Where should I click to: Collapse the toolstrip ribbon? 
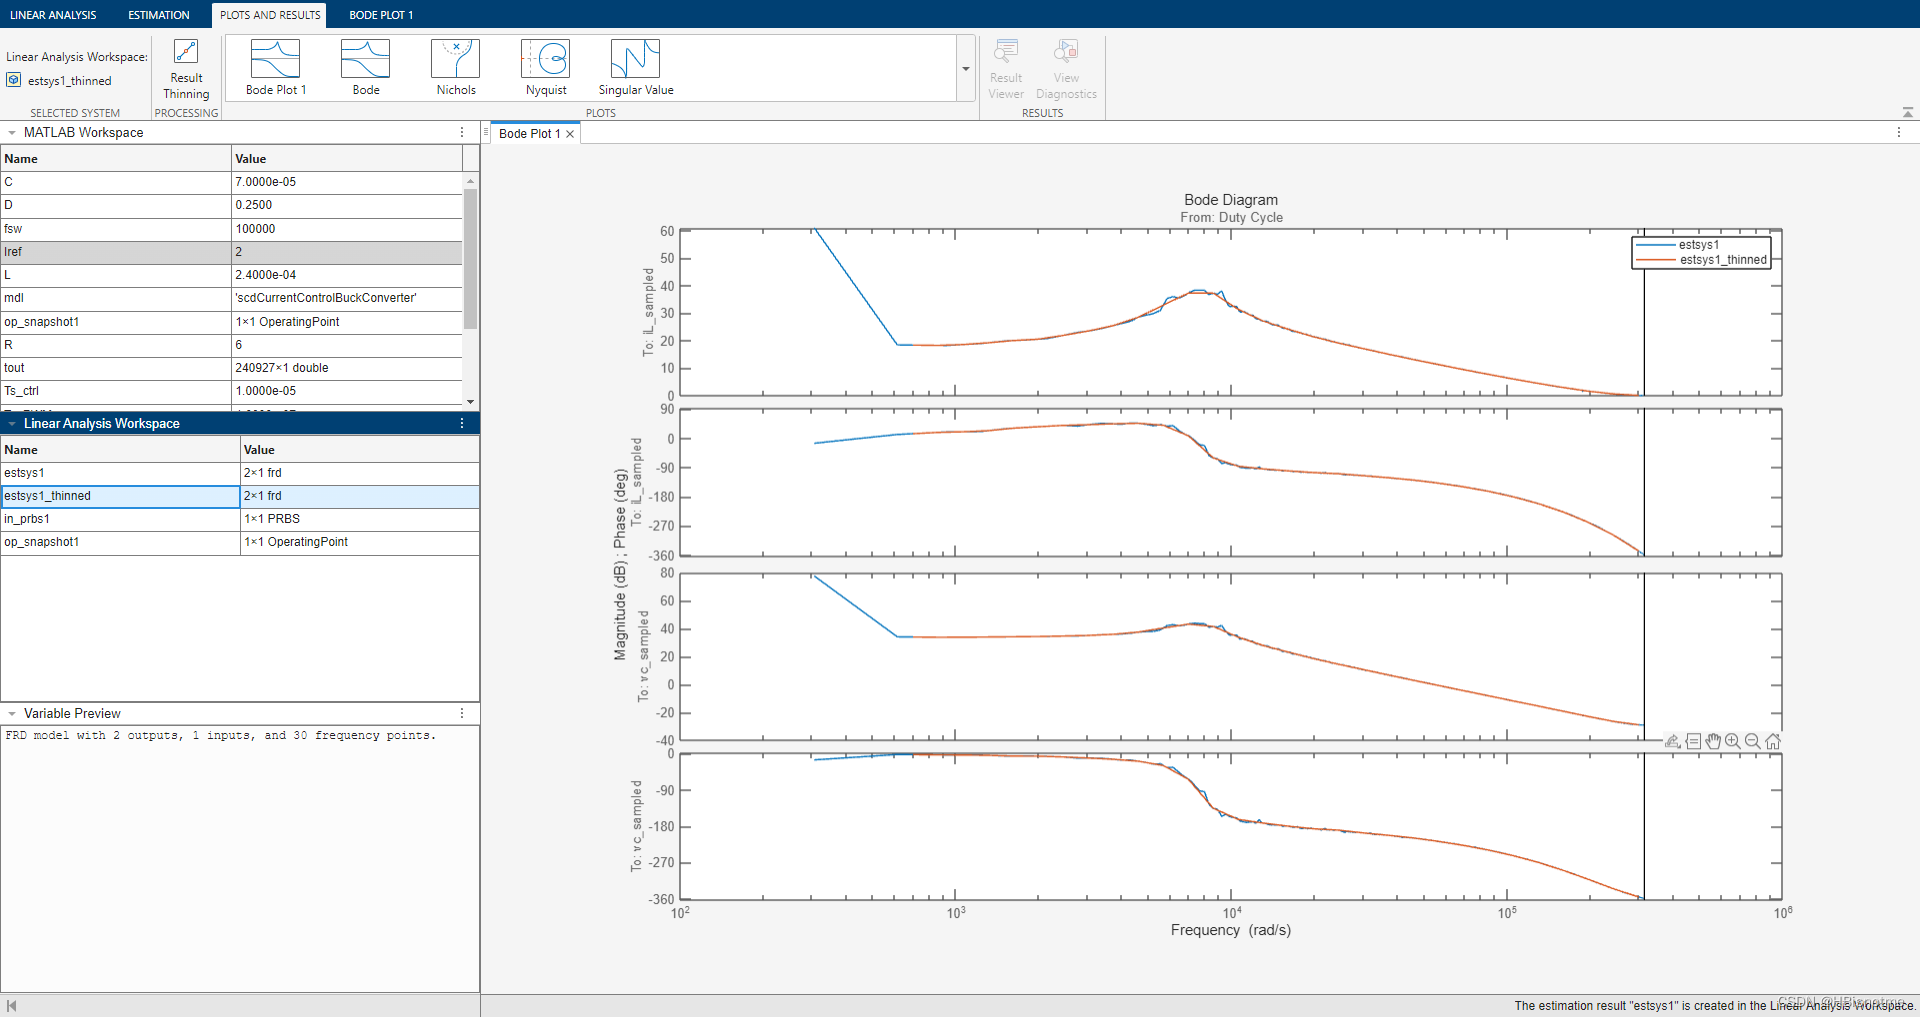pyautogui.click(x=1907, y=112)
